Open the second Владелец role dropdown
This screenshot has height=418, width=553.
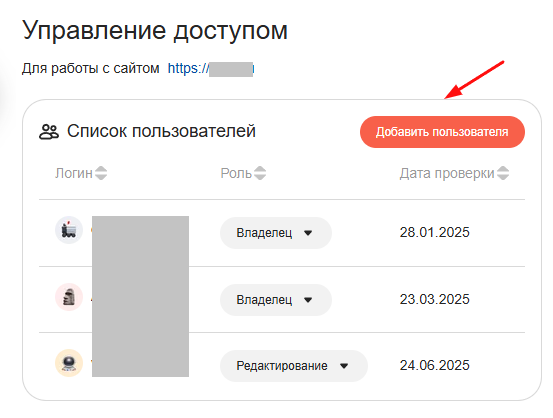tap(276, 300)
